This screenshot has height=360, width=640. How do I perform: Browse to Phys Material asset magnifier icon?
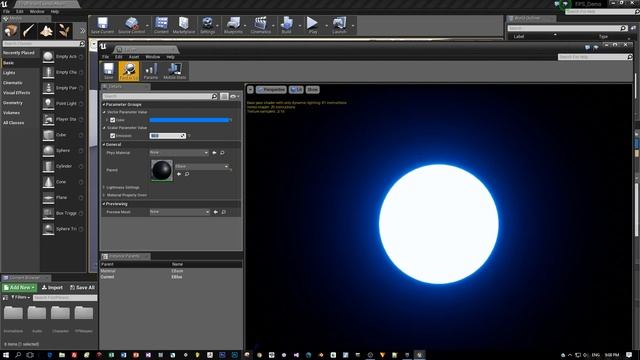click(222, 153)
